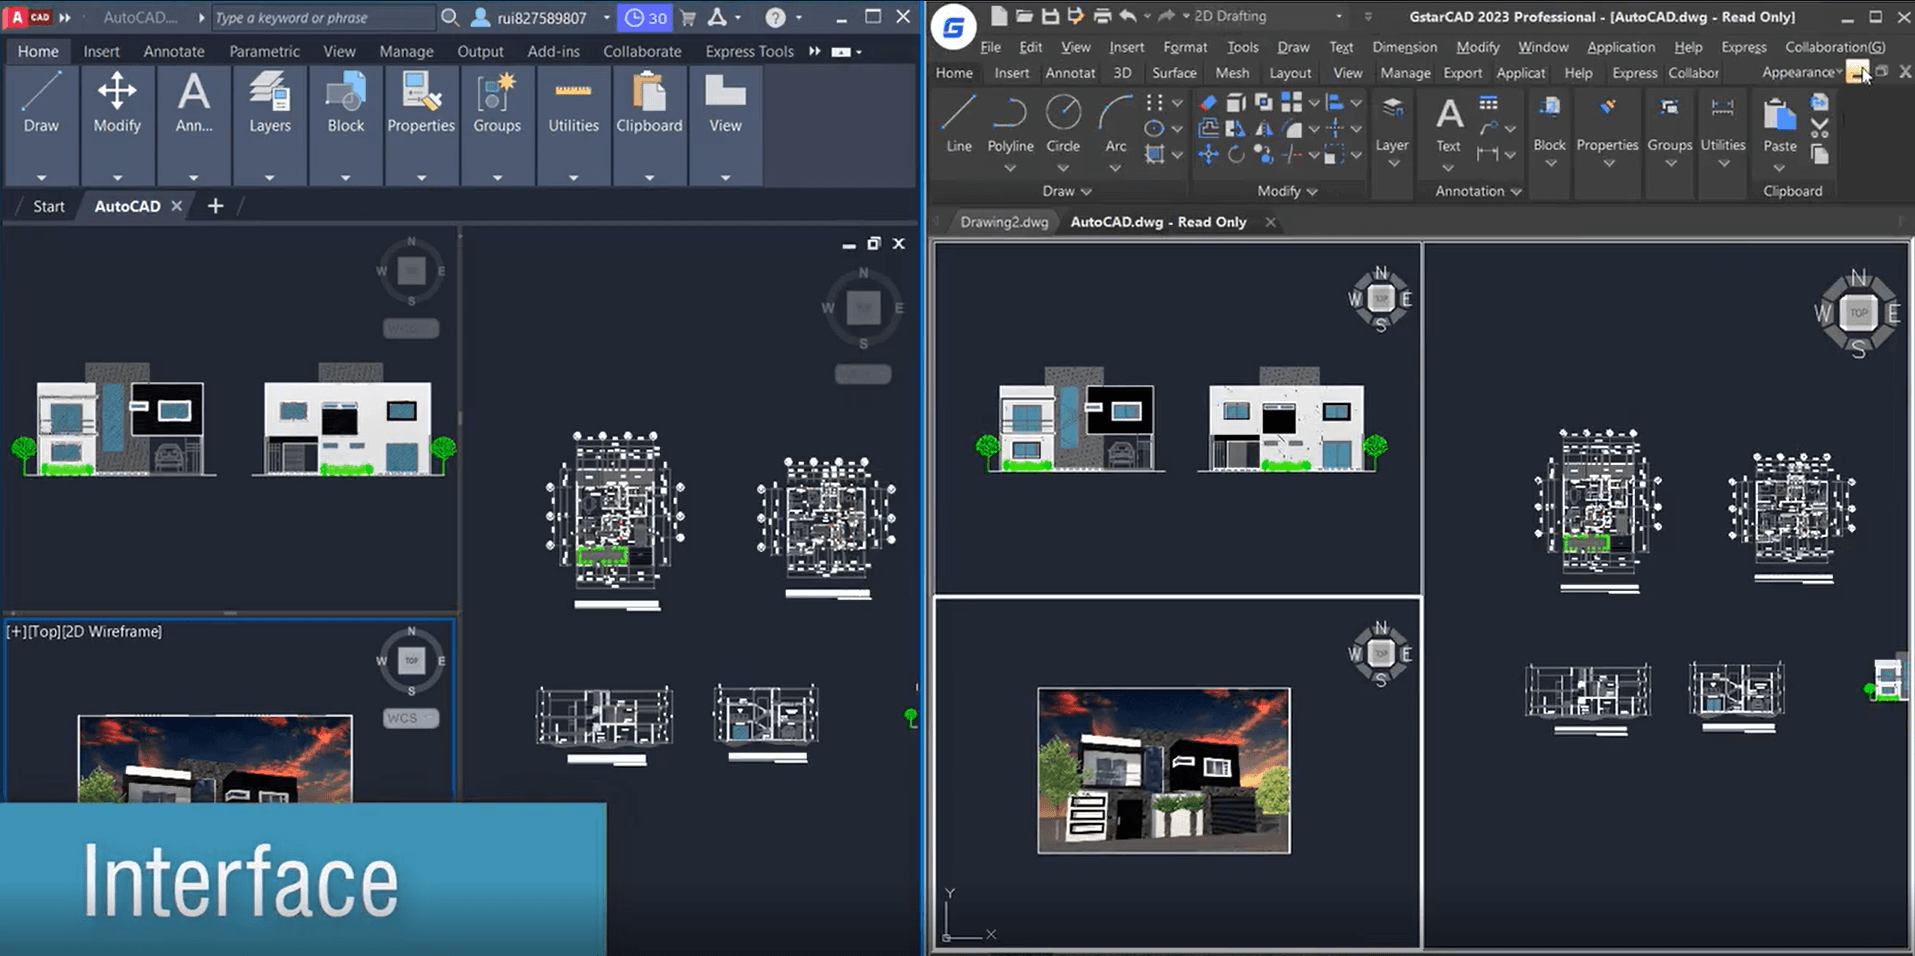Select the Arc tool in GstarCAD
The height and width of the screenshot is (956, 1915).
click(x=1115, y=124)
